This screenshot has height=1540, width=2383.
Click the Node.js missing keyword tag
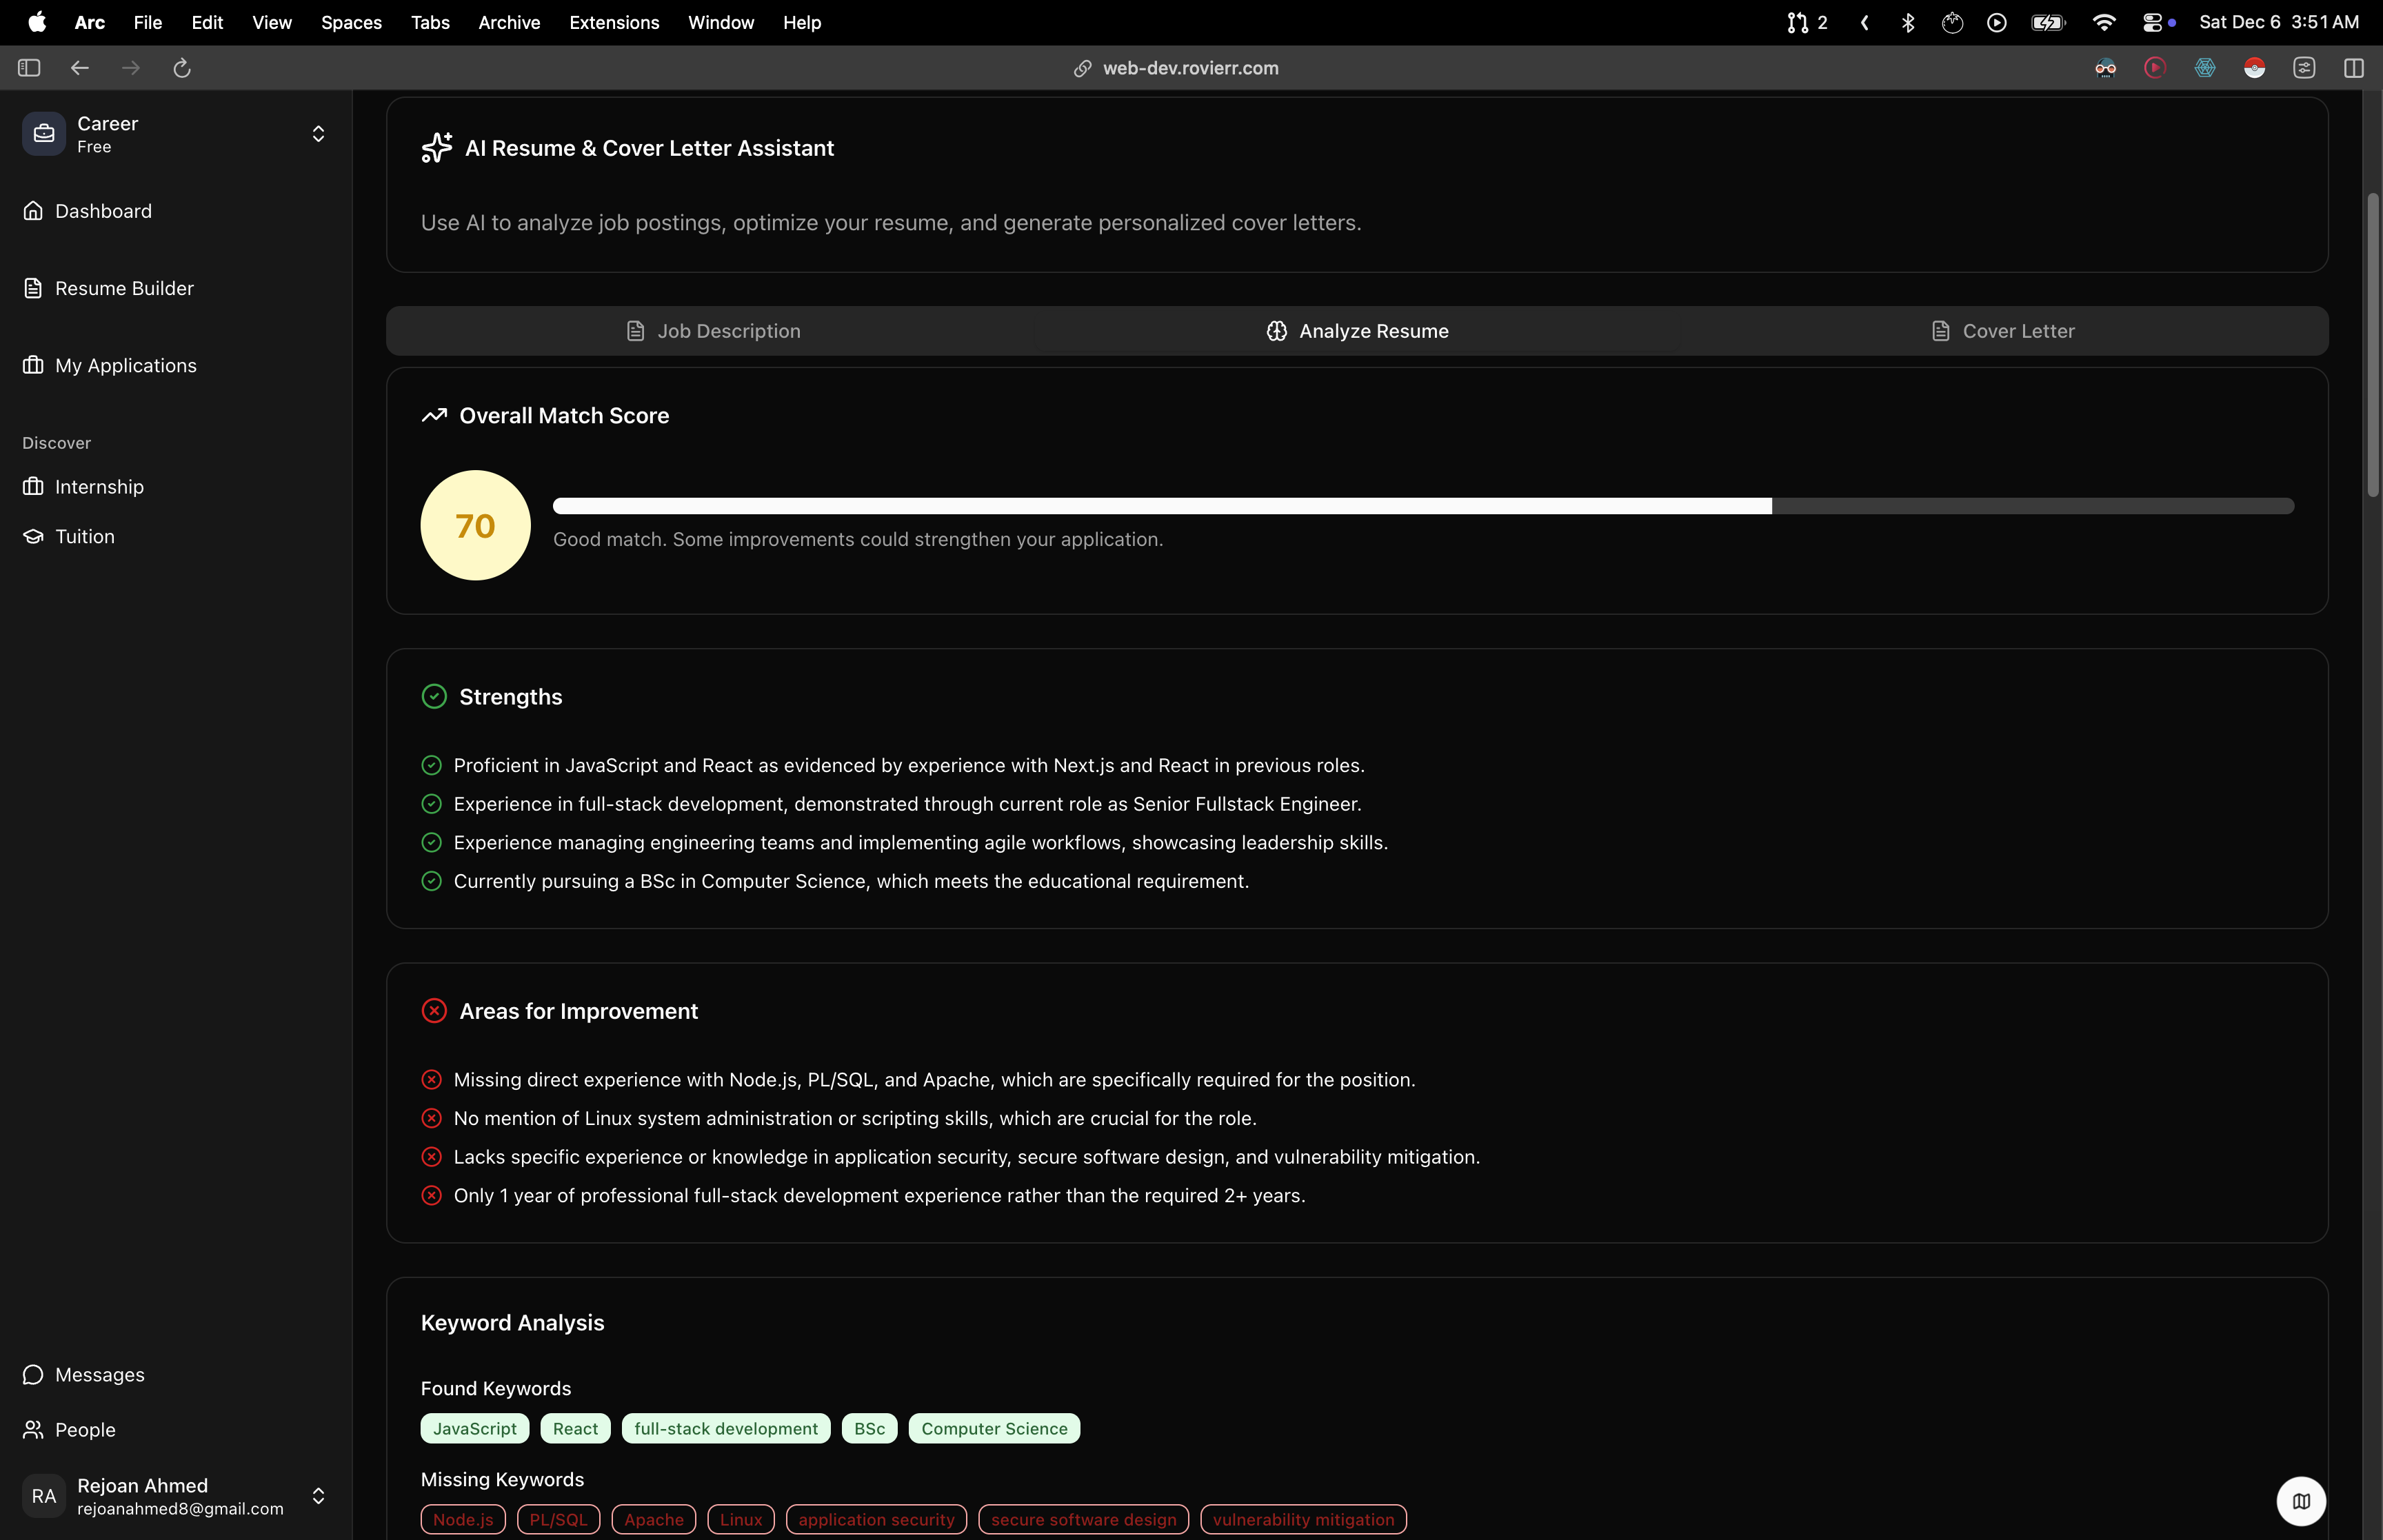coord(463,1520)
